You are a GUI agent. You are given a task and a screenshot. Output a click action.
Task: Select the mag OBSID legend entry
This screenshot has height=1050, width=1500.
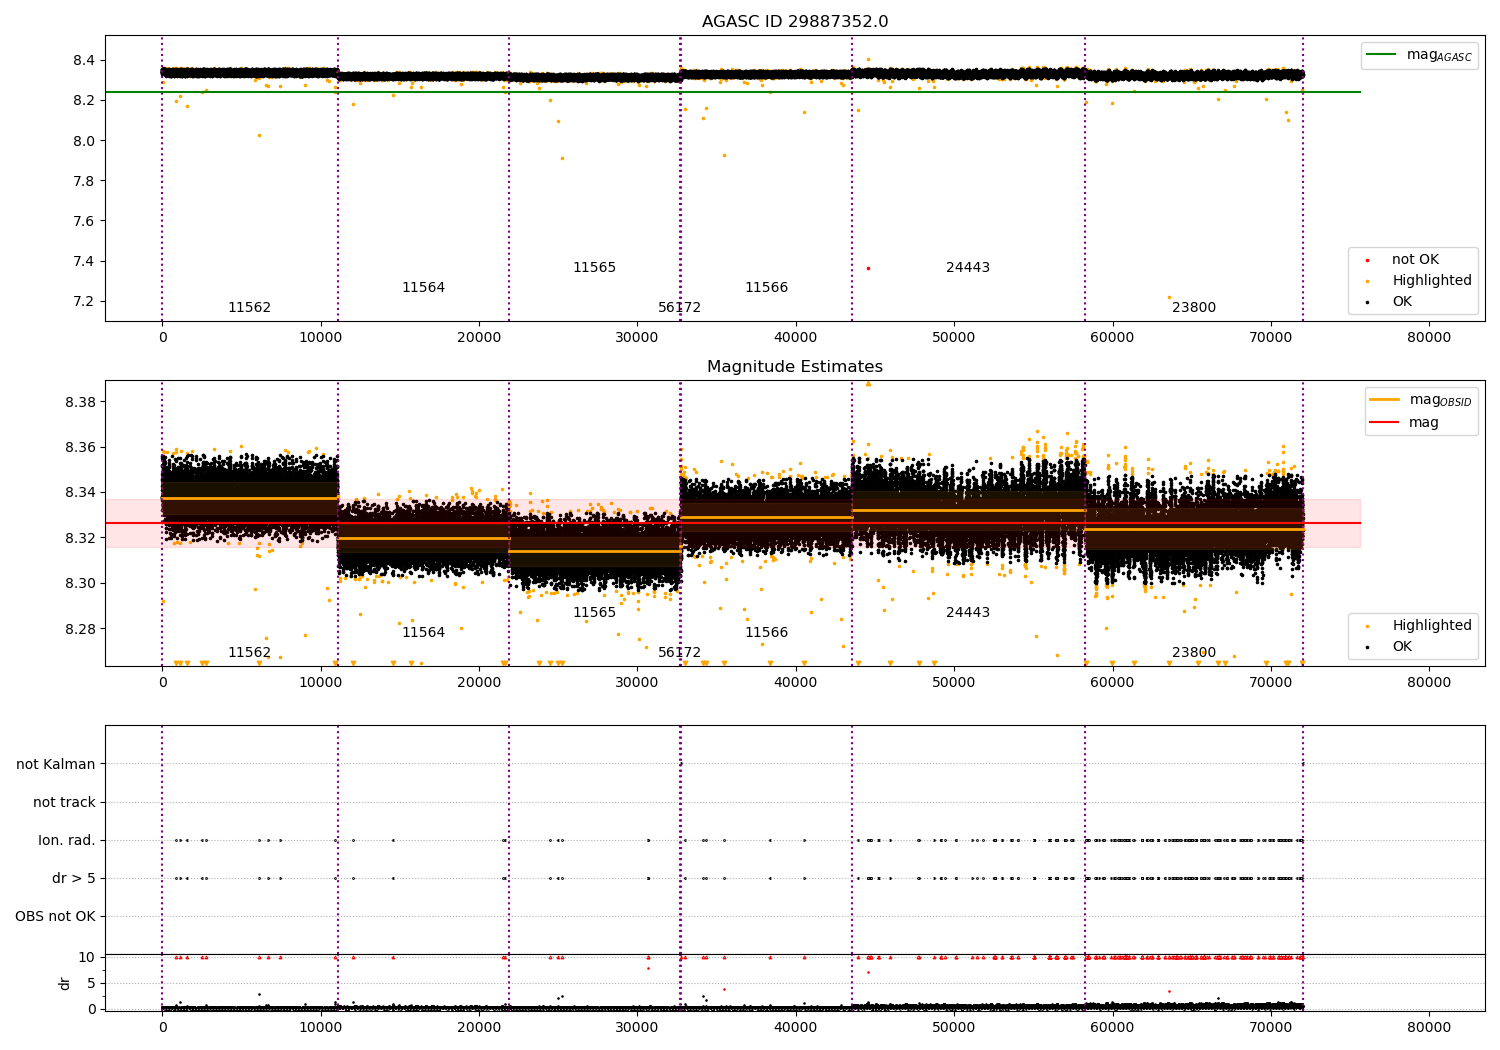click(x=1421, y=400)
